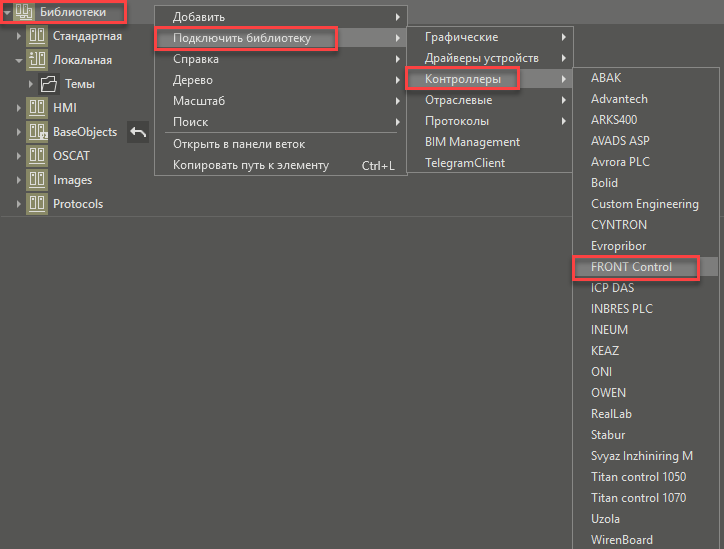
Task: Select RealLab controller library
Action: tap(646, 414)
